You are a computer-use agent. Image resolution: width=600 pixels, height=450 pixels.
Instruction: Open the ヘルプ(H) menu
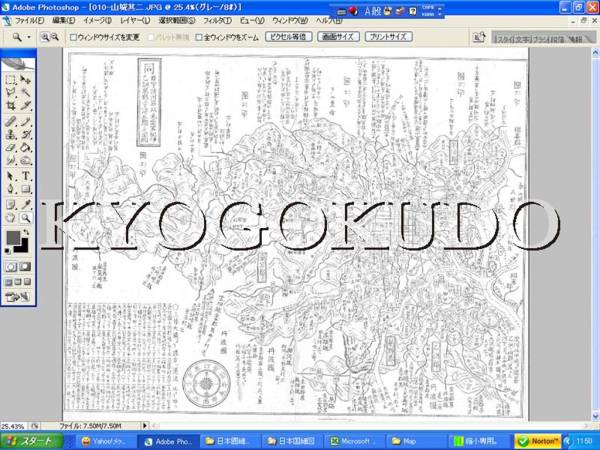[x=329, y=21]
